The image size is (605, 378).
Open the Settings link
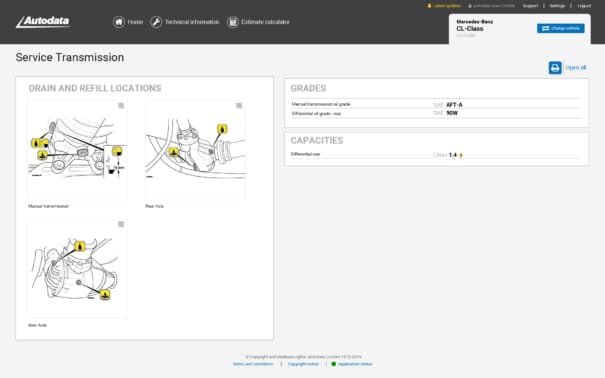[x=557, y=6]
